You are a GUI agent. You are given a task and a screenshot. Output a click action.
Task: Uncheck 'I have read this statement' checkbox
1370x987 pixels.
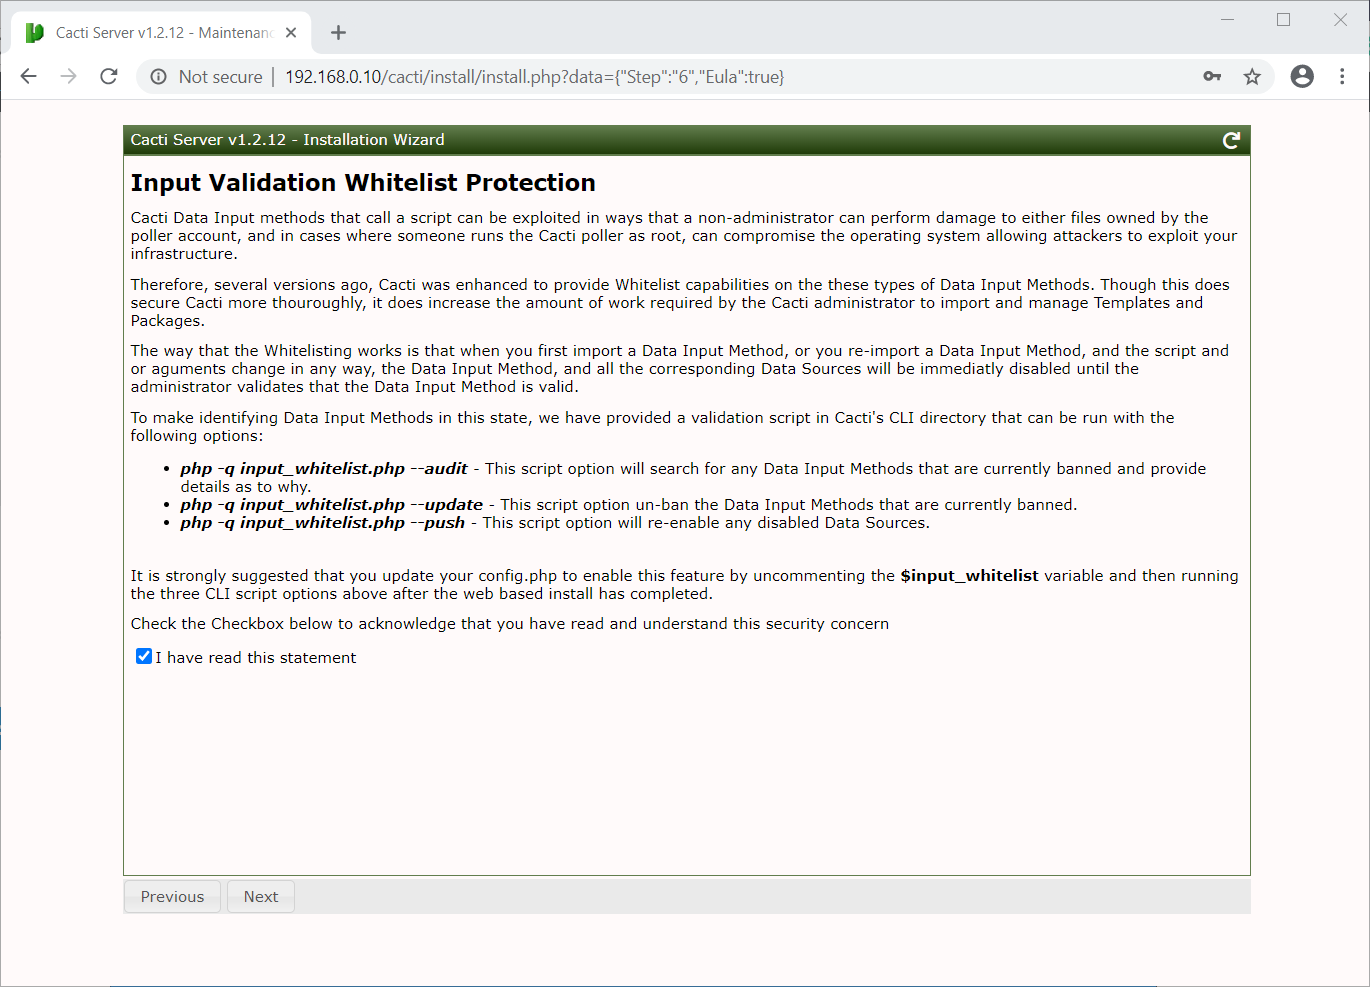coord(143,656)
